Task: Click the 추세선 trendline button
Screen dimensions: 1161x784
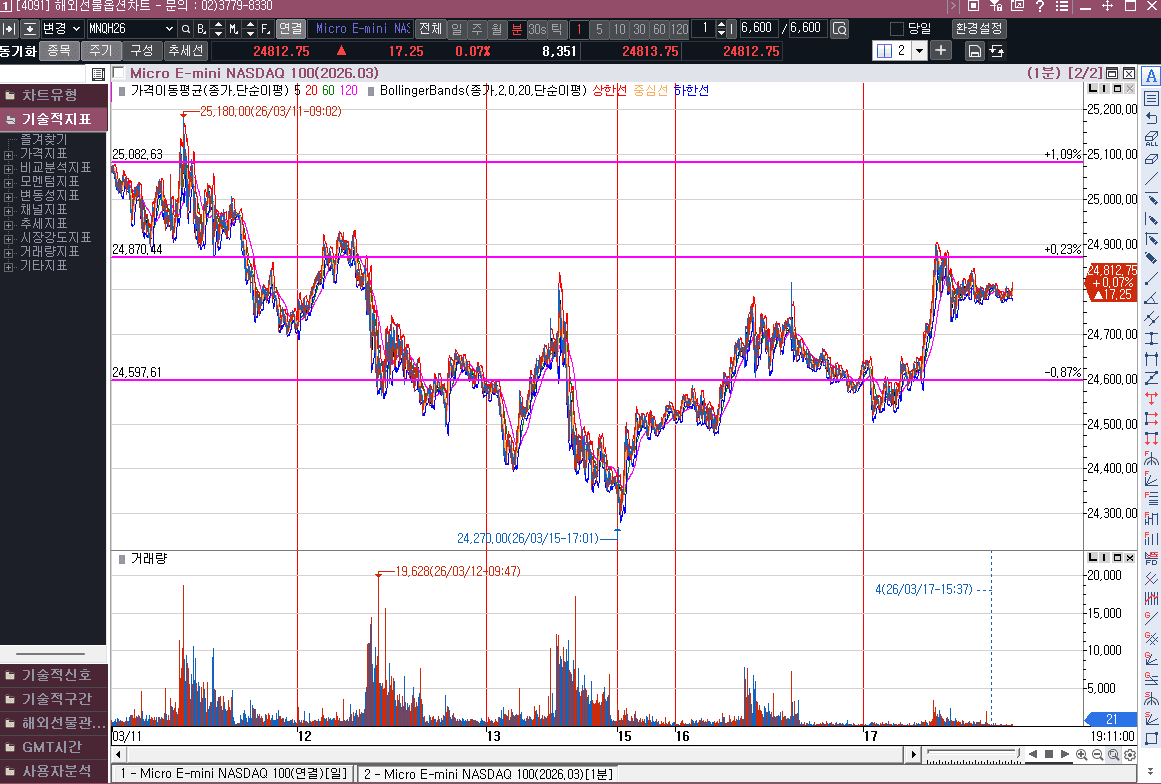Action: pyautogui.click(x=185, y=50)
